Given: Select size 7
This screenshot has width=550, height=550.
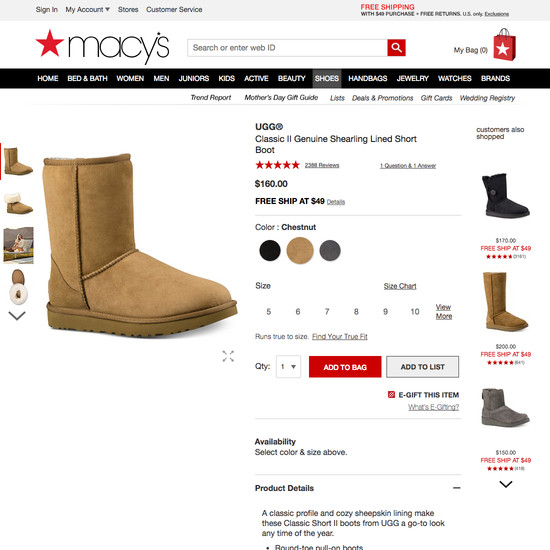Looking at the screenshot, I should point(327,311).
